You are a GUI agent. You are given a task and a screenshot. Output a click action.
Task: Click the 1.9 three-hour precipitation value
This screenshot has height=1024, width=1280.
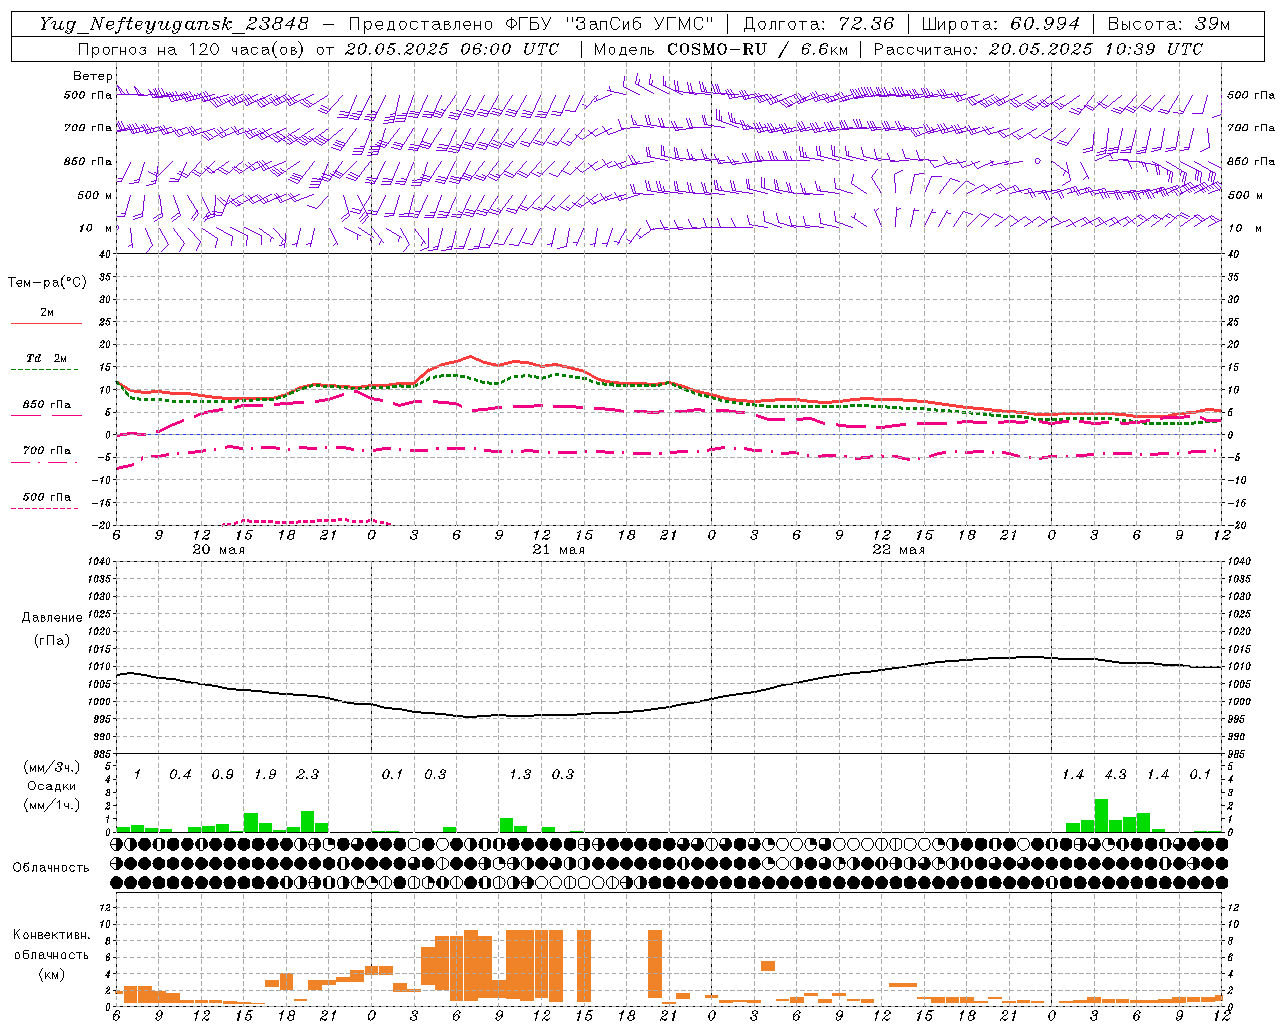point(265,774)
